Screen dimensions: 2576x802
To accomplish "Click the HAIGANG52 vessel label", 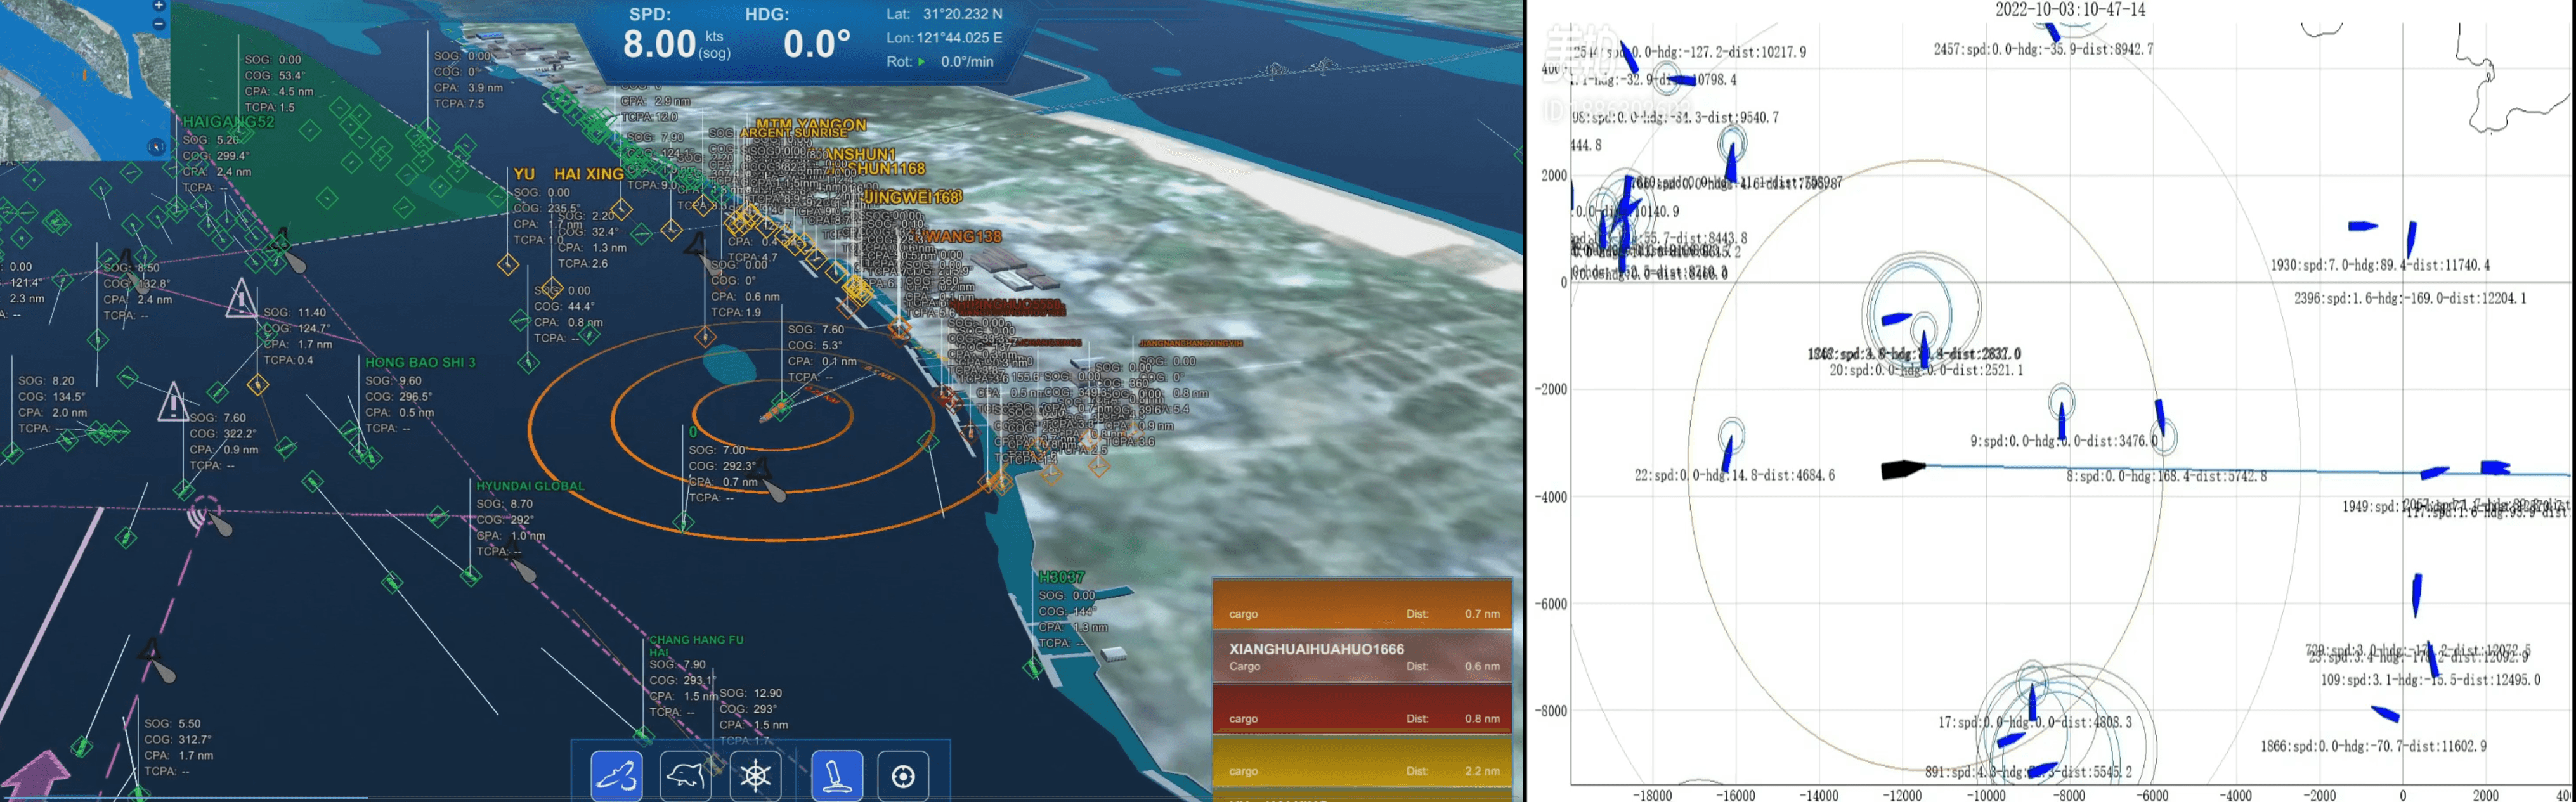I will [x=228, y=122].
